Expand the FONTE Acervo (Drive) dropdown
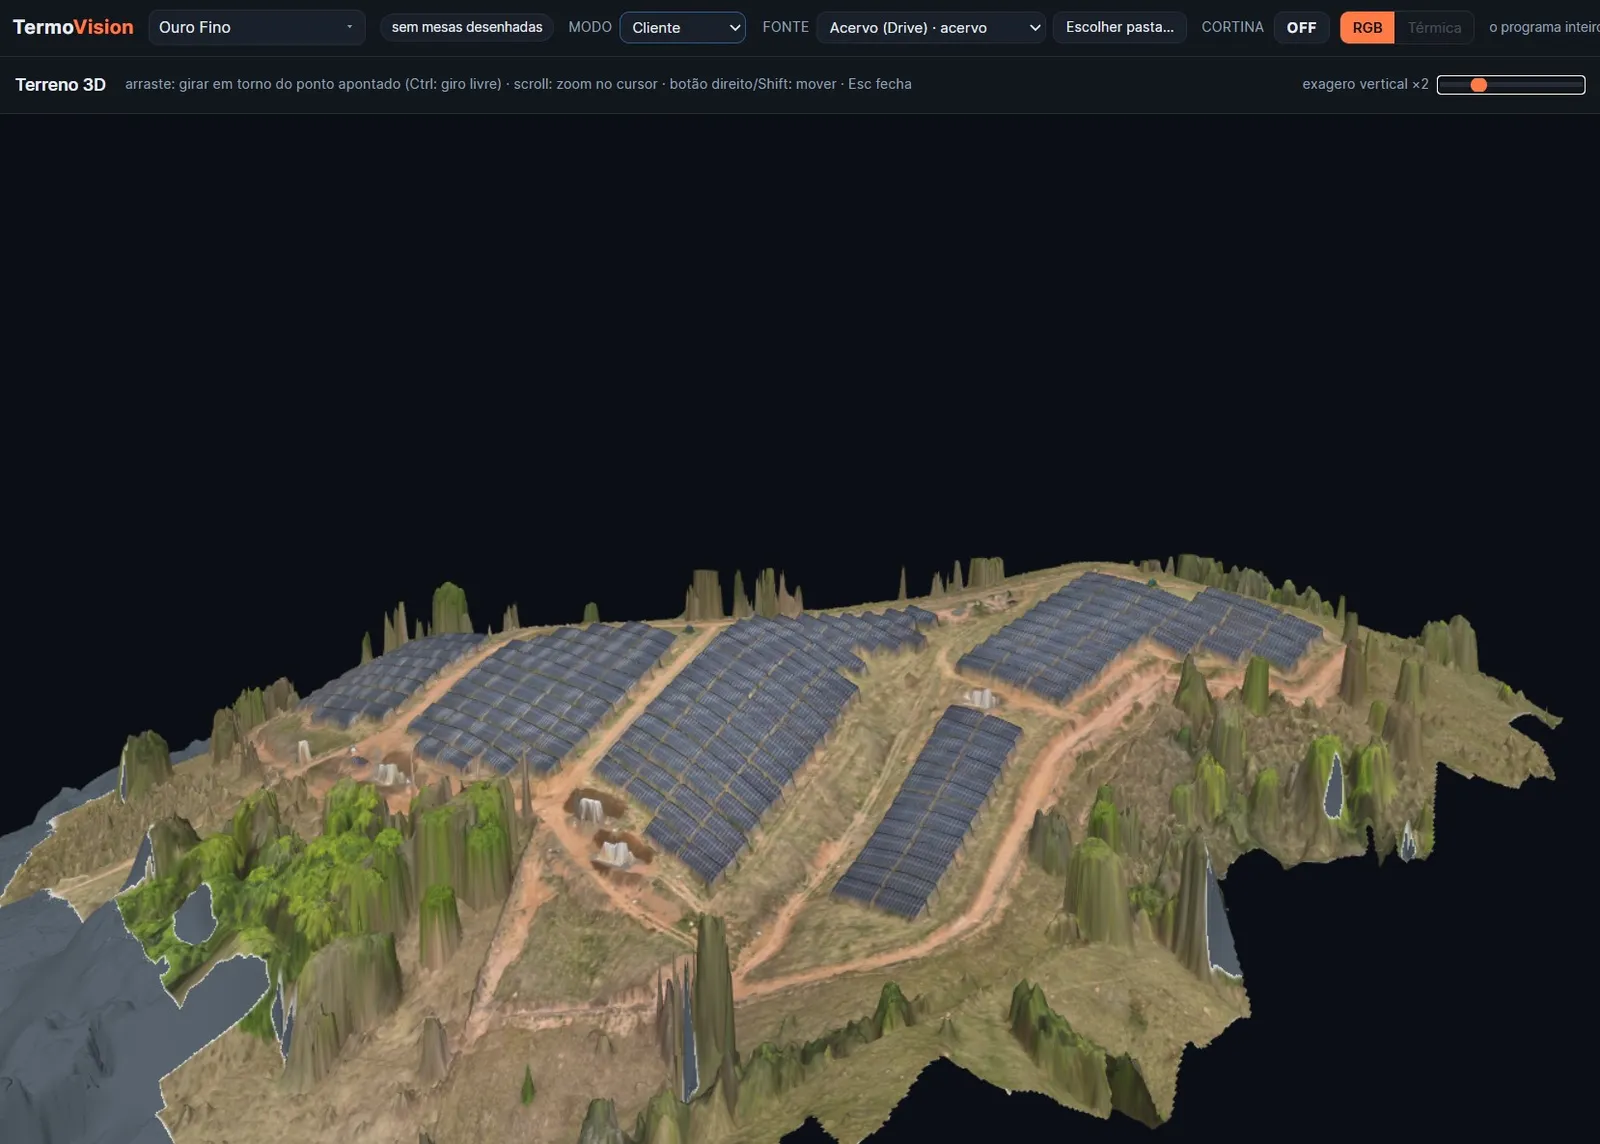This screenshot has width=1600, height=1144. pyautogui.click(x=931, y=27)
